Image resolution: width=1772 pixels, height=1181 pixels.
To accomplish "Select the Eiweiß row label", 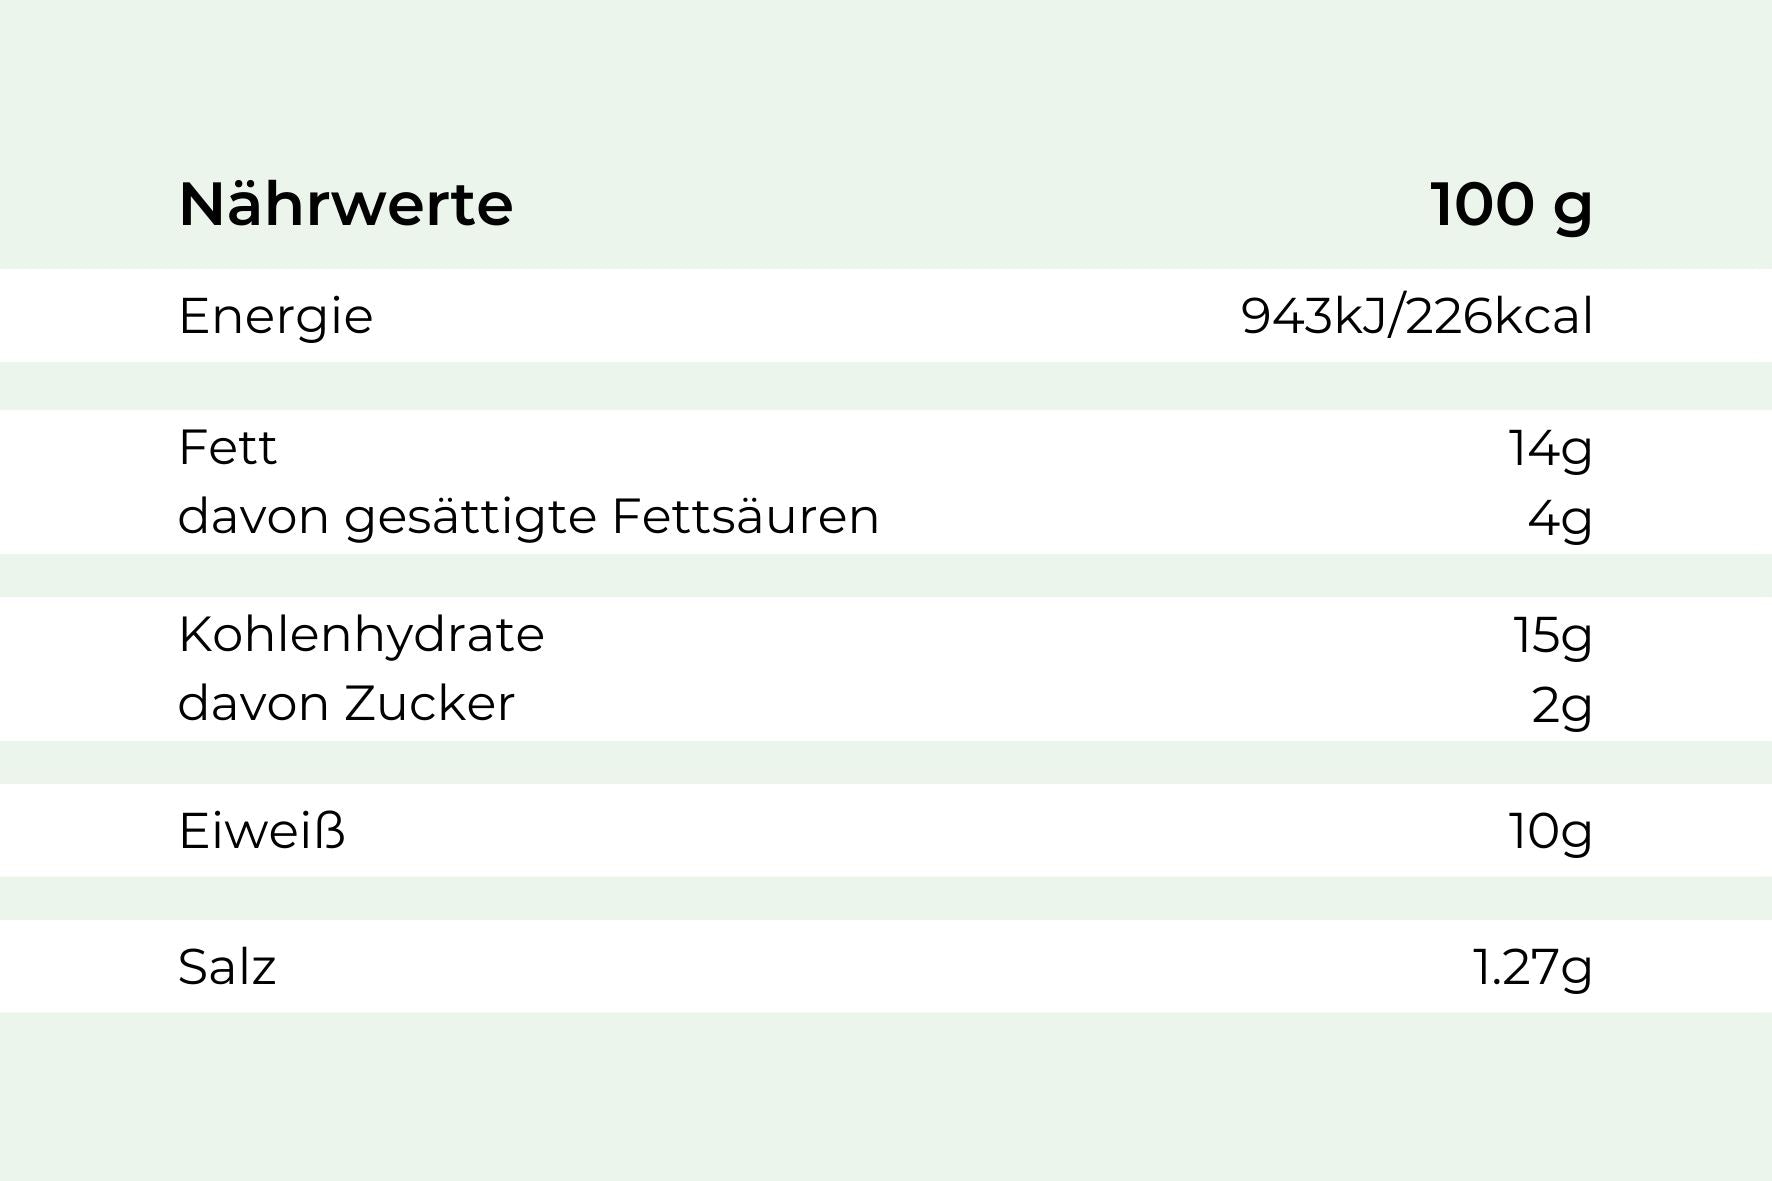I will 262,831.
